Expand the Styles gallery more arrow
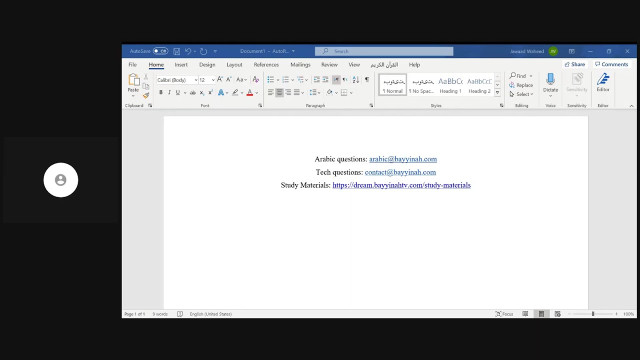640x360 pixels. [x=498, y=93]
